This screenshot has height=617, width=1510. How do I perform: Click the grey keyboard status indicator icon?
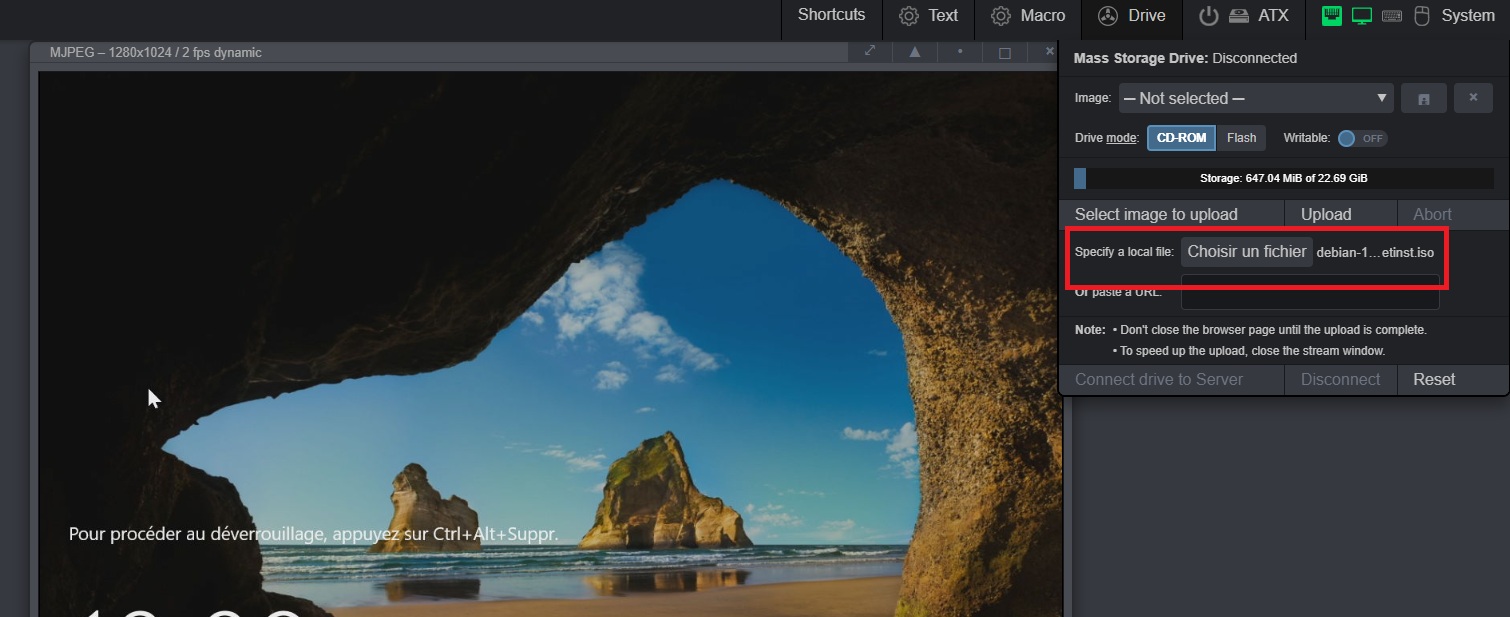pos(1391,16)
